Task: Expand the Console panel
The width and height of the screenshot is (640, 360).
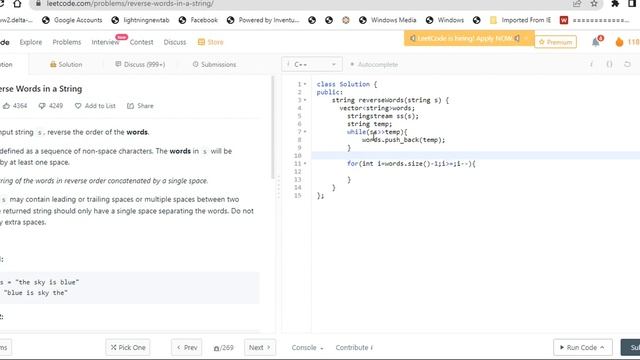Action: [x=307, y=348]
